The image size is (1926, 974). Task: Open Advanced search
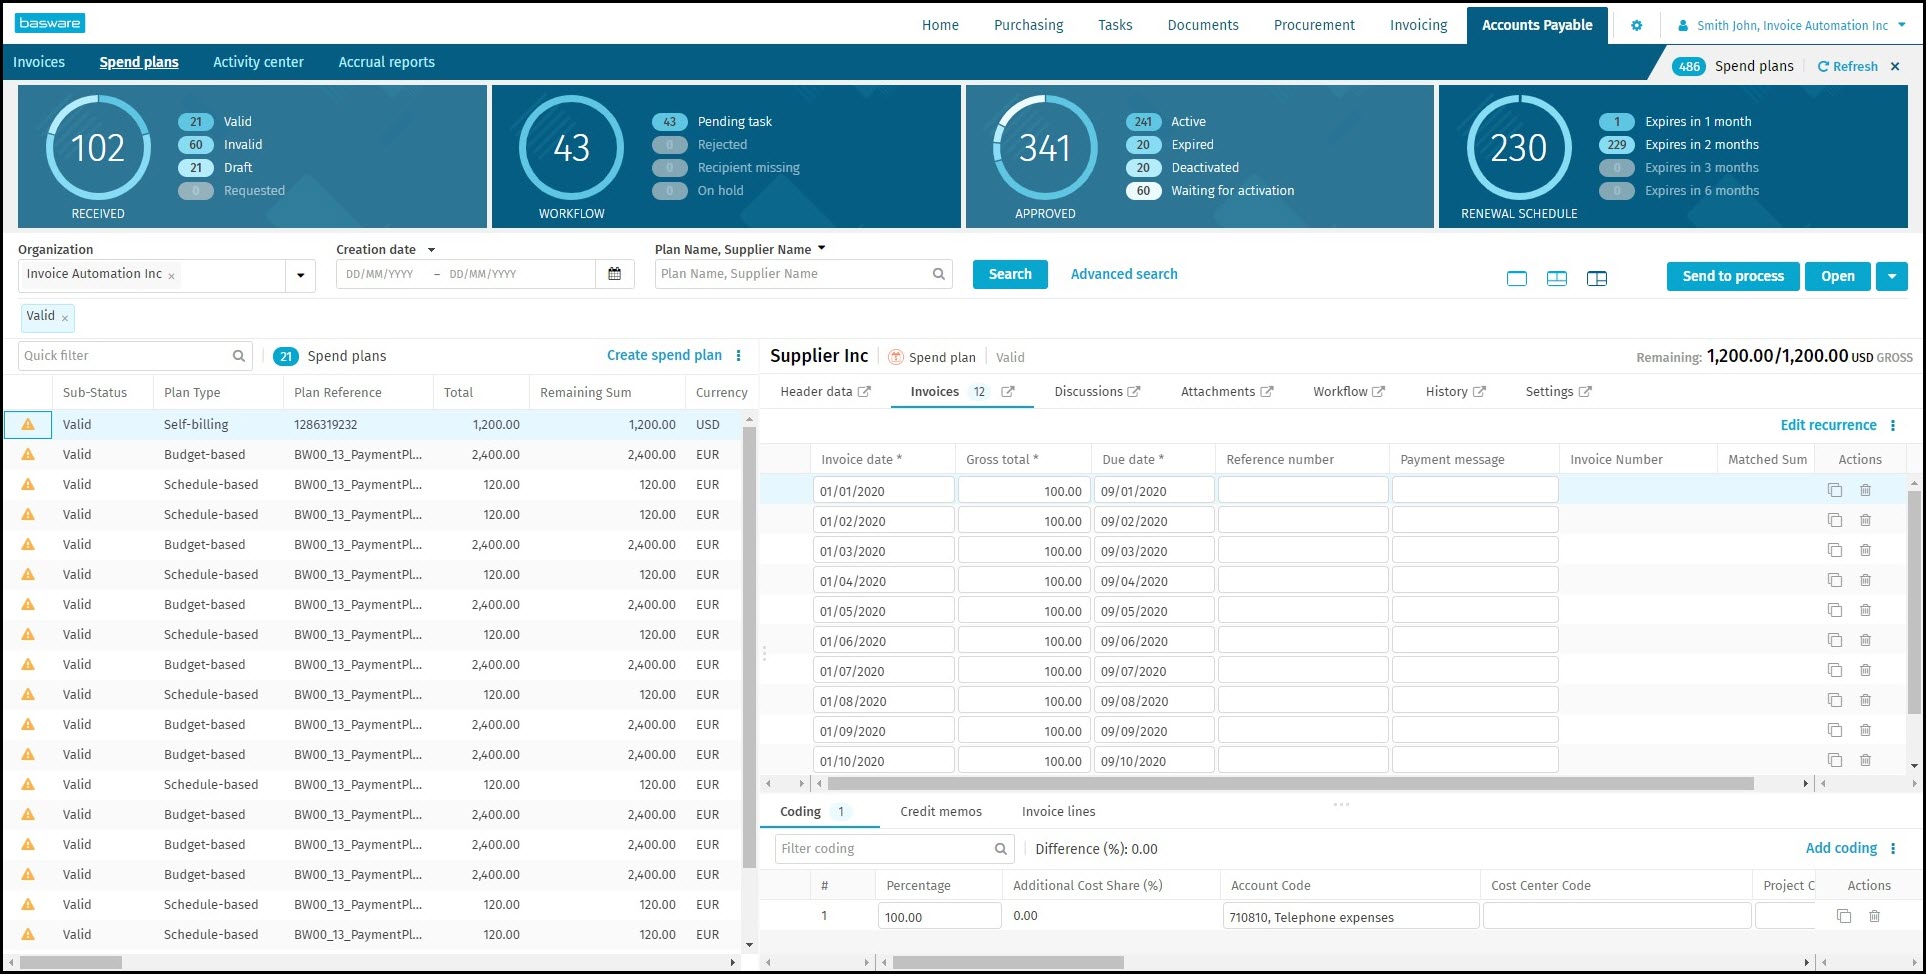[x=1124, y=274]
